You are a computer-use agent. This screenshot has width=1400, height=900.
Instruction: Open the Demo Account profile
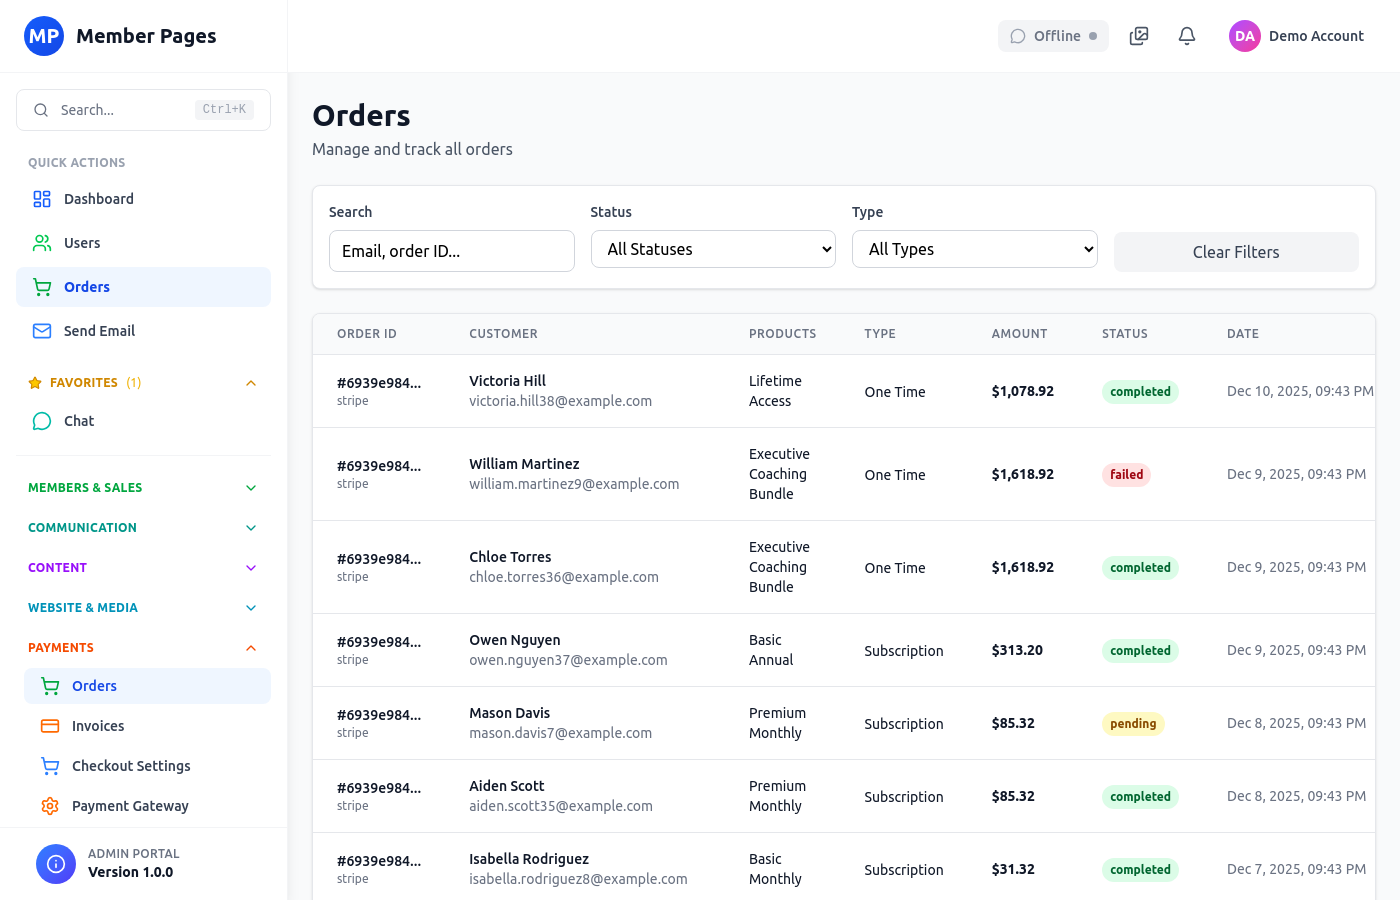(x=1297, y=35)
